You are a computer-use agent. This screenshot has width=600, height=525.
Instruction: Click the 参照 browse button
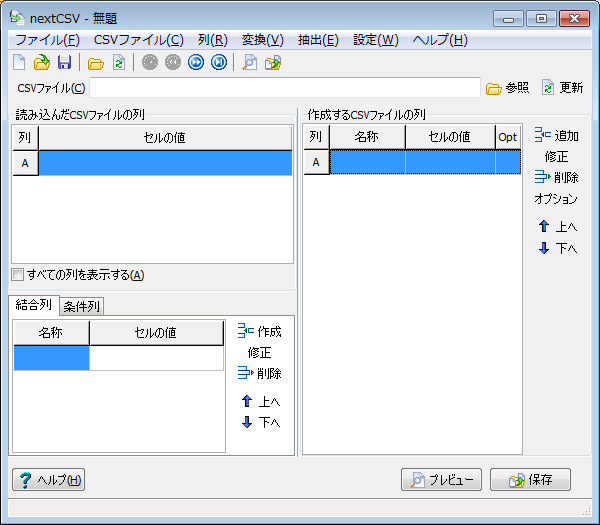(x=508, y=88)
